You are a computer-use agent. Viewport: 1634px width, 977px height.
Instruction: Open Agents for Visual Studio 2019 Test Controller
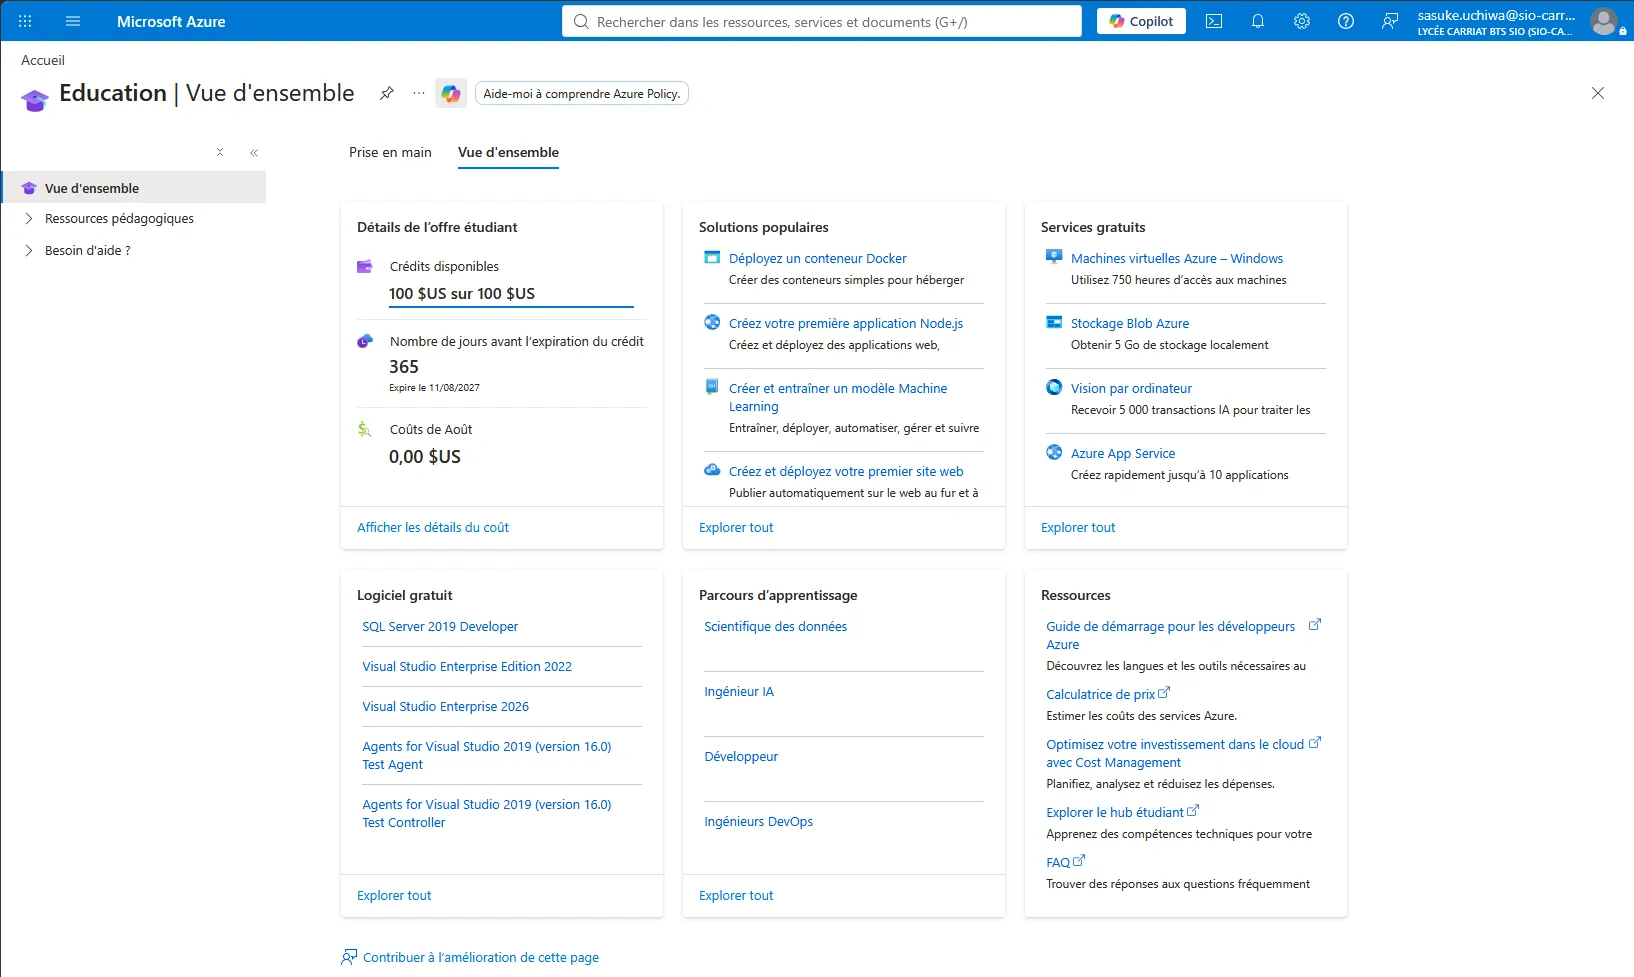(x=486, y=813)
